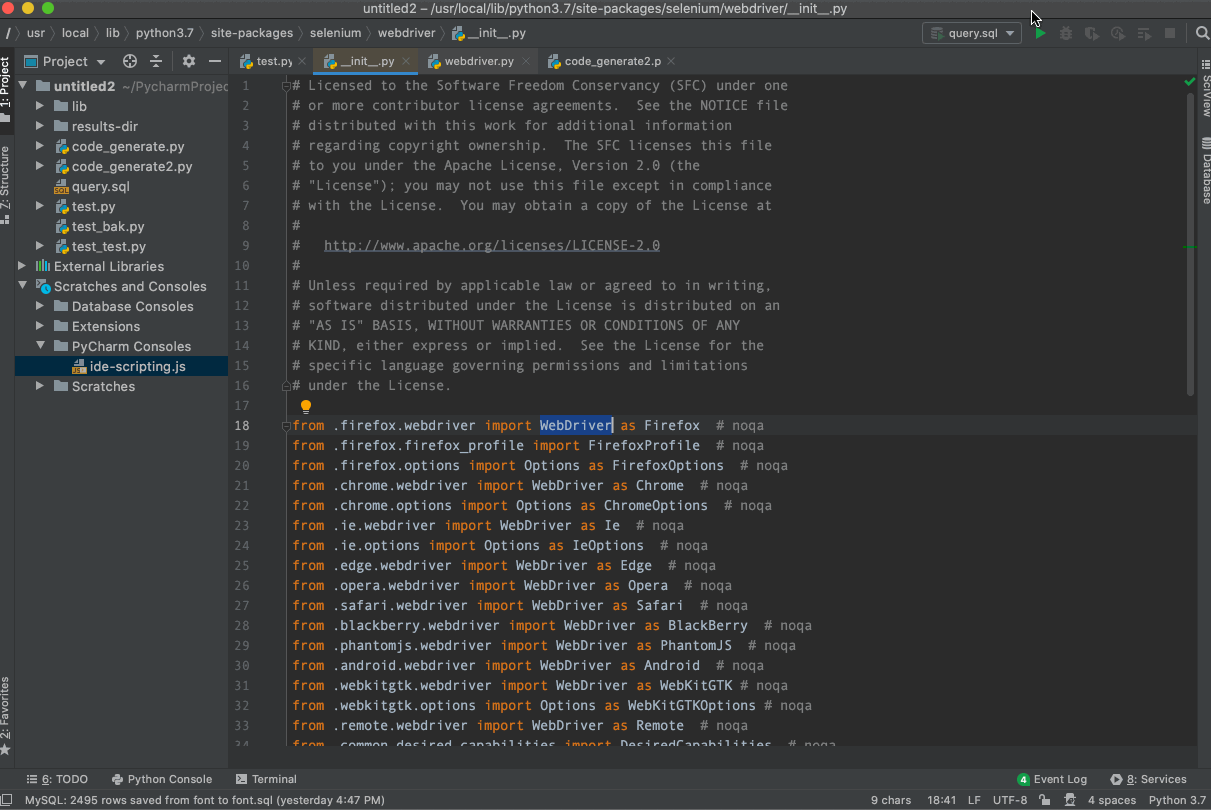Run with coverage icon in toolbar
Screen dimensions: 1211x810
coord(1092,33)
